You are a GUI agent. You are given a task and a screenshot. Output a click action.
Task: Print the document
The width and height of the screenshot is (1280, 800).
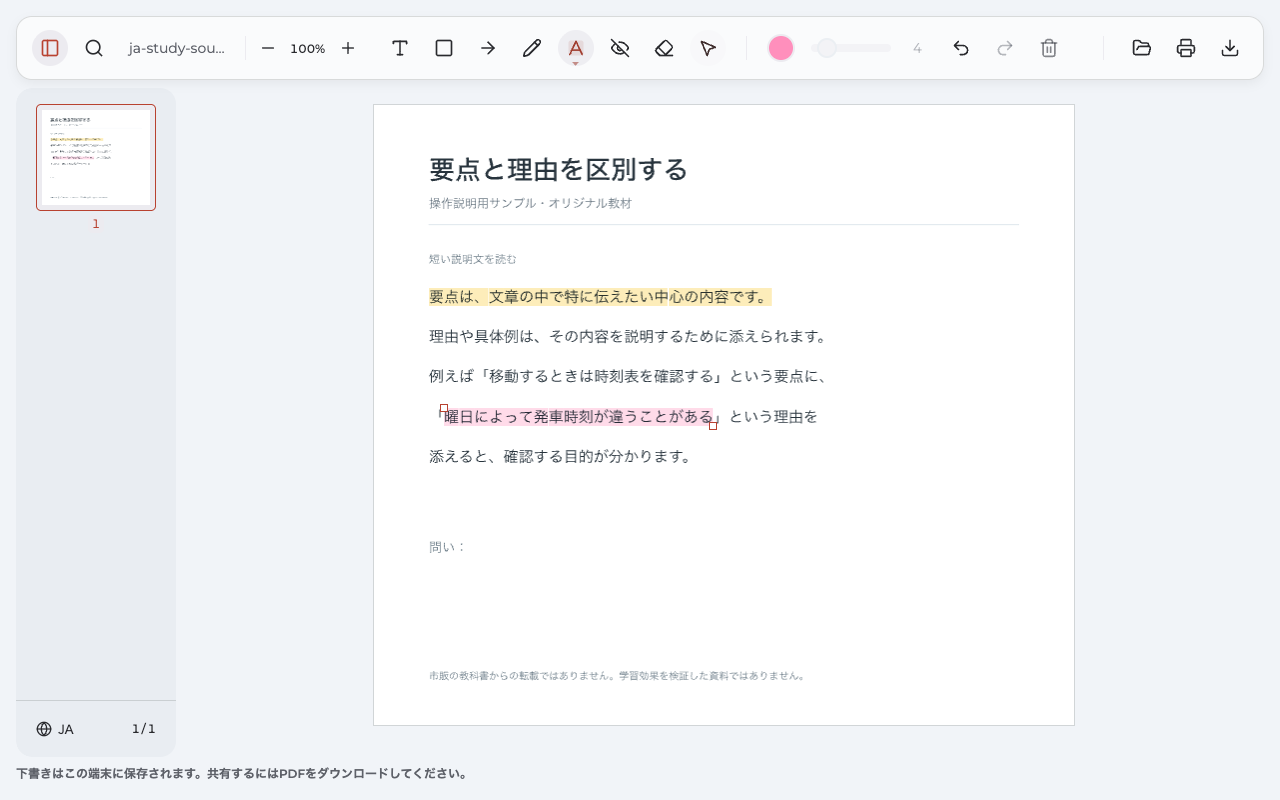tap(1186, 48)
